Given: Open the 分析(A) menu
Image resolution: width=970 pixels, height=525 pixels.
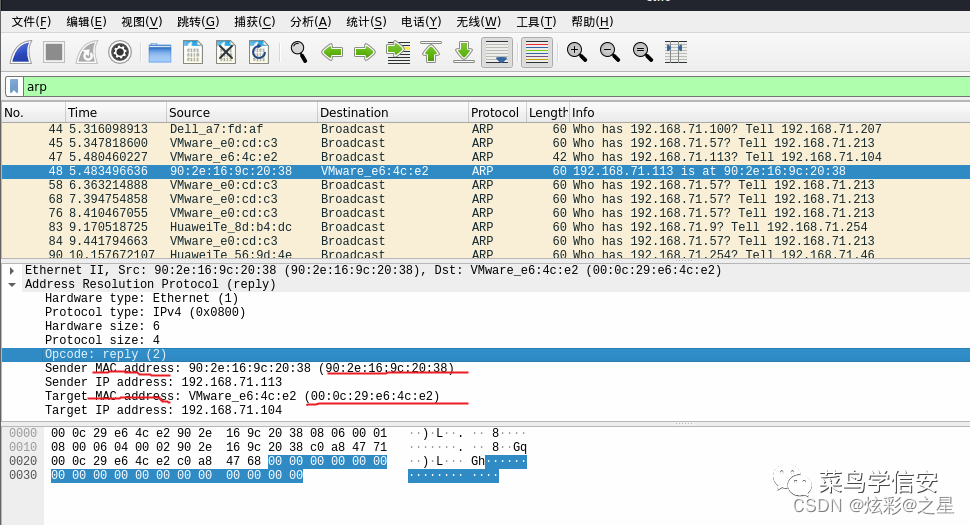Looking at the screenshot, I should [311, 22].
